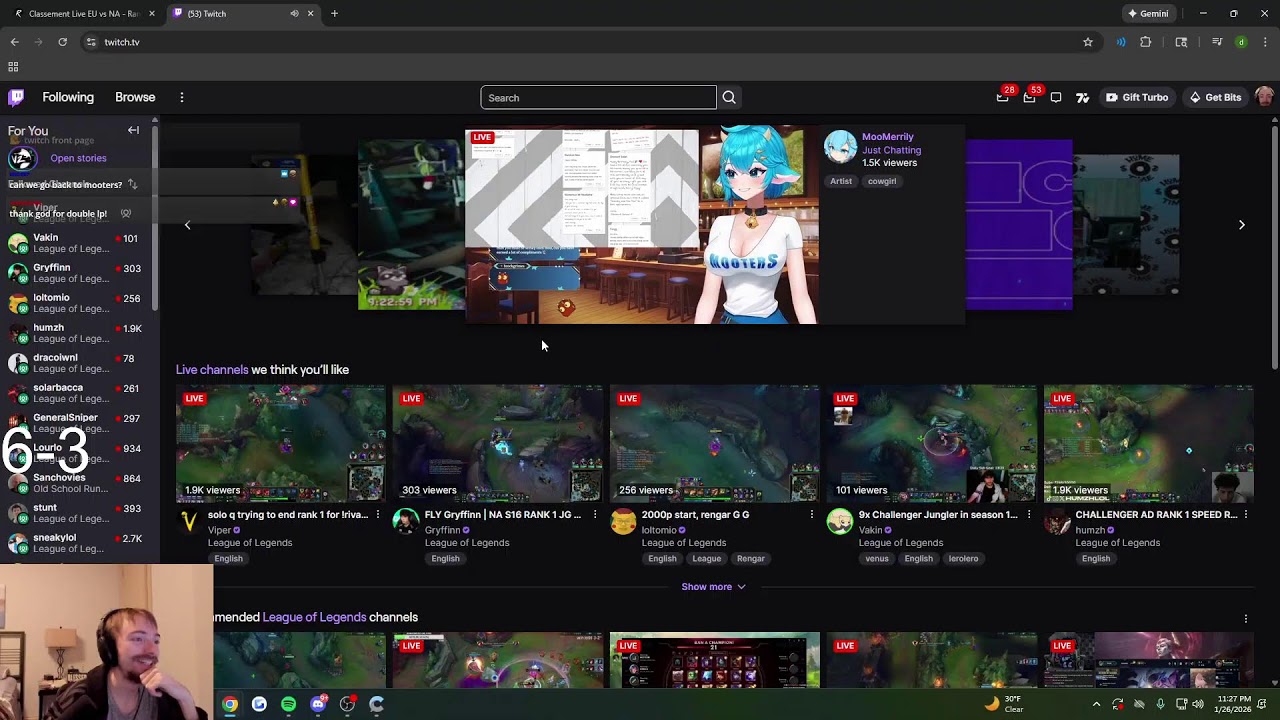
Task: Open new browser tab with plus icon
Action: [334, 14]
